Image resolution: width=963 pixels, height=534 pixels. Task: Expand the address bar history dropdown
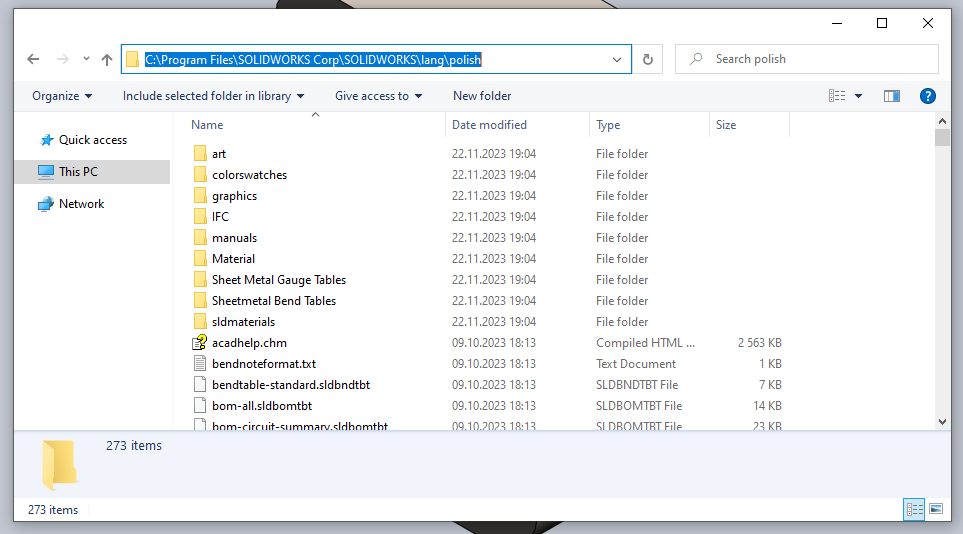(617, 60)
